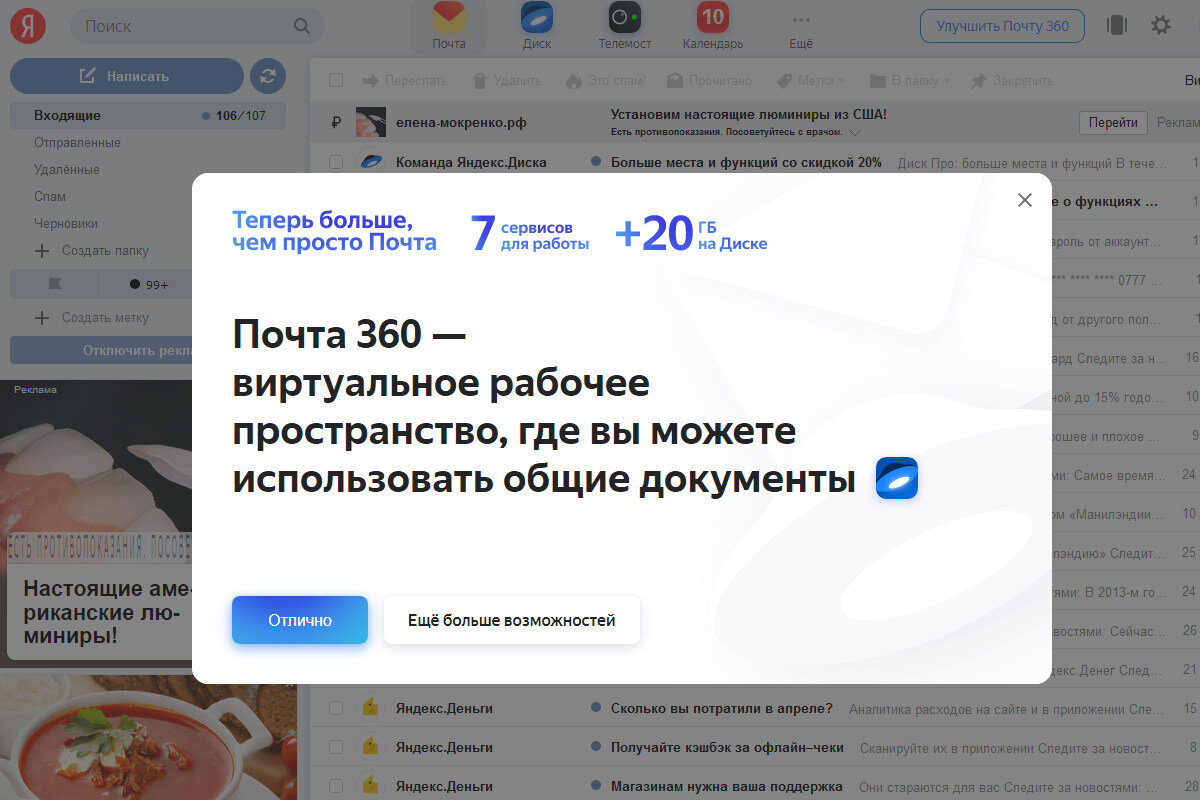Click the refresh mail icon
Screen dimensions: 1200x800
pos(267,76)
